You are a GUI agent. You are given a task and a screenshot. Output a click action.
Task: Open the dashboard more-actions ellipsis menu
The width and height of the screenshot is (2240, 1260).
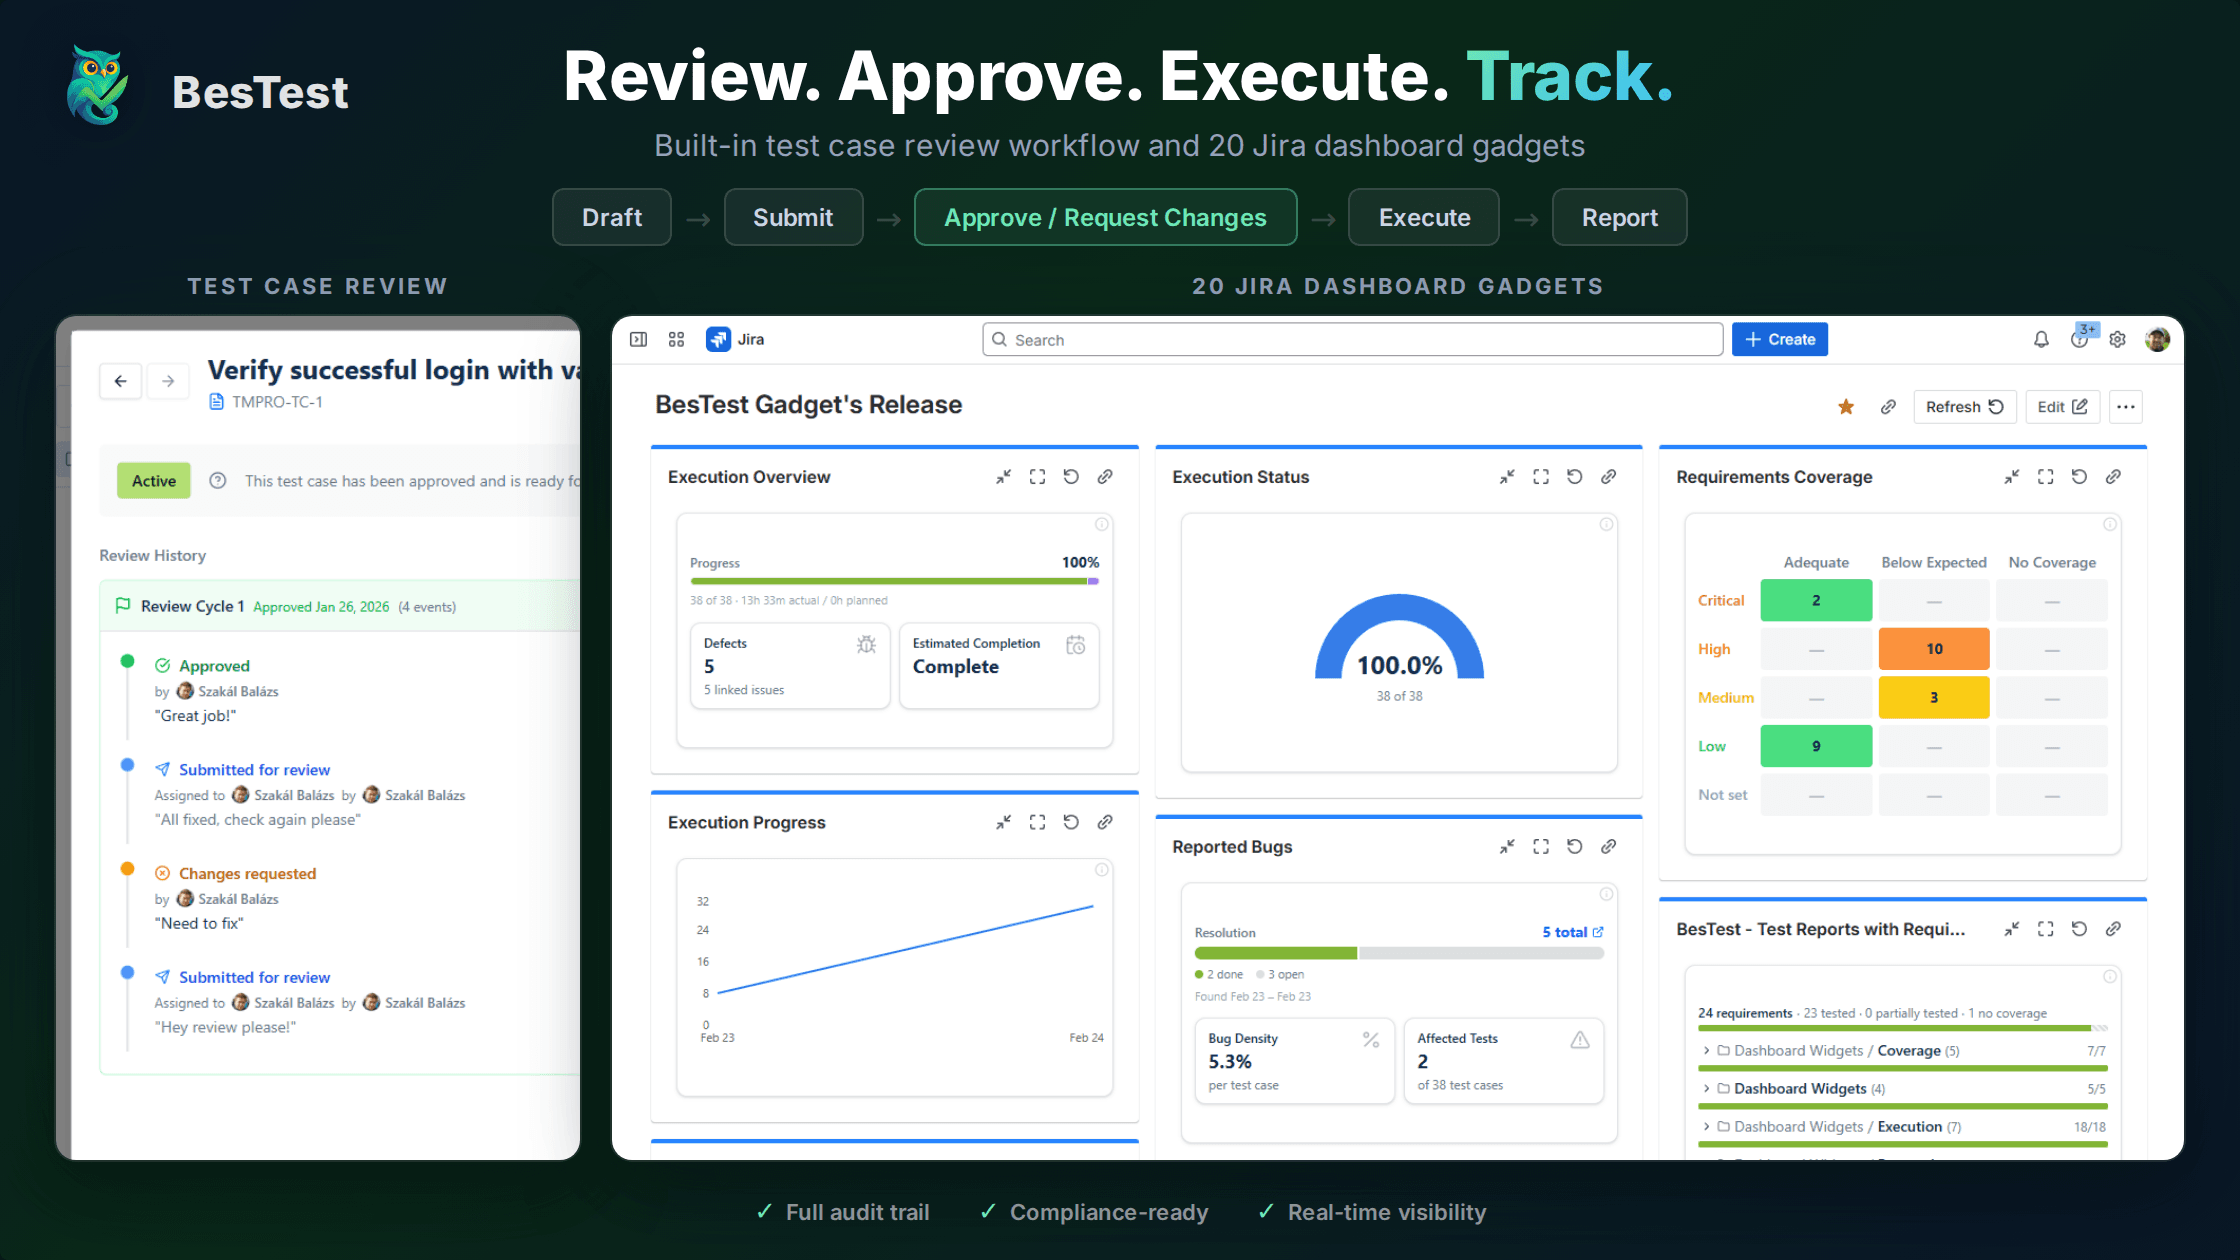[x=2126, y=407]
